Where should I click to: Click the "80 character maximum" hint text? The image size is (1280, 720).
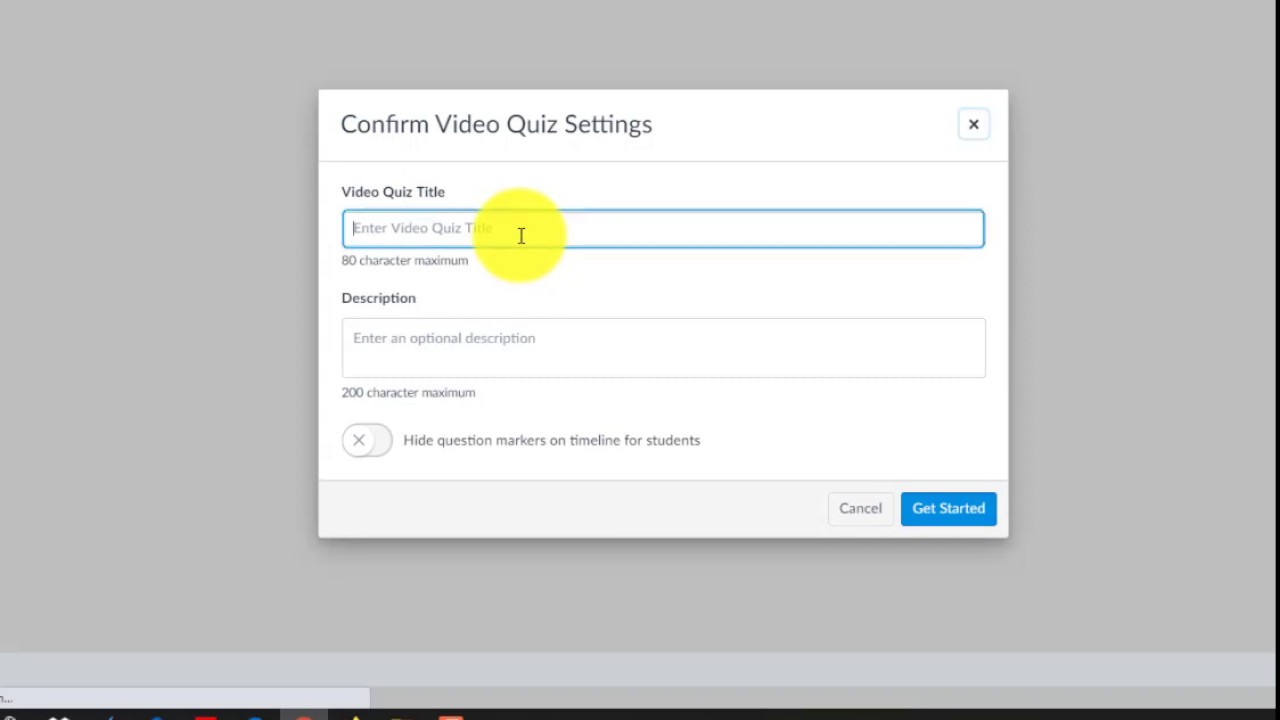[404, 260]
